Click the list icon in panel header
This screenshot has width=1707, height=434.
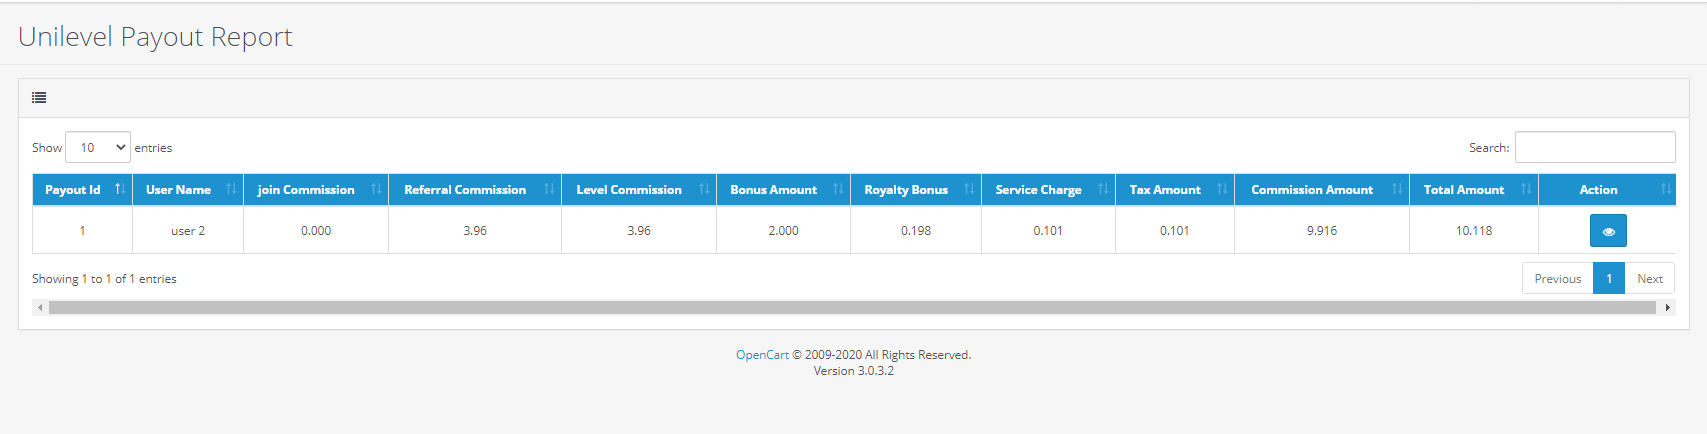point(39,98)
